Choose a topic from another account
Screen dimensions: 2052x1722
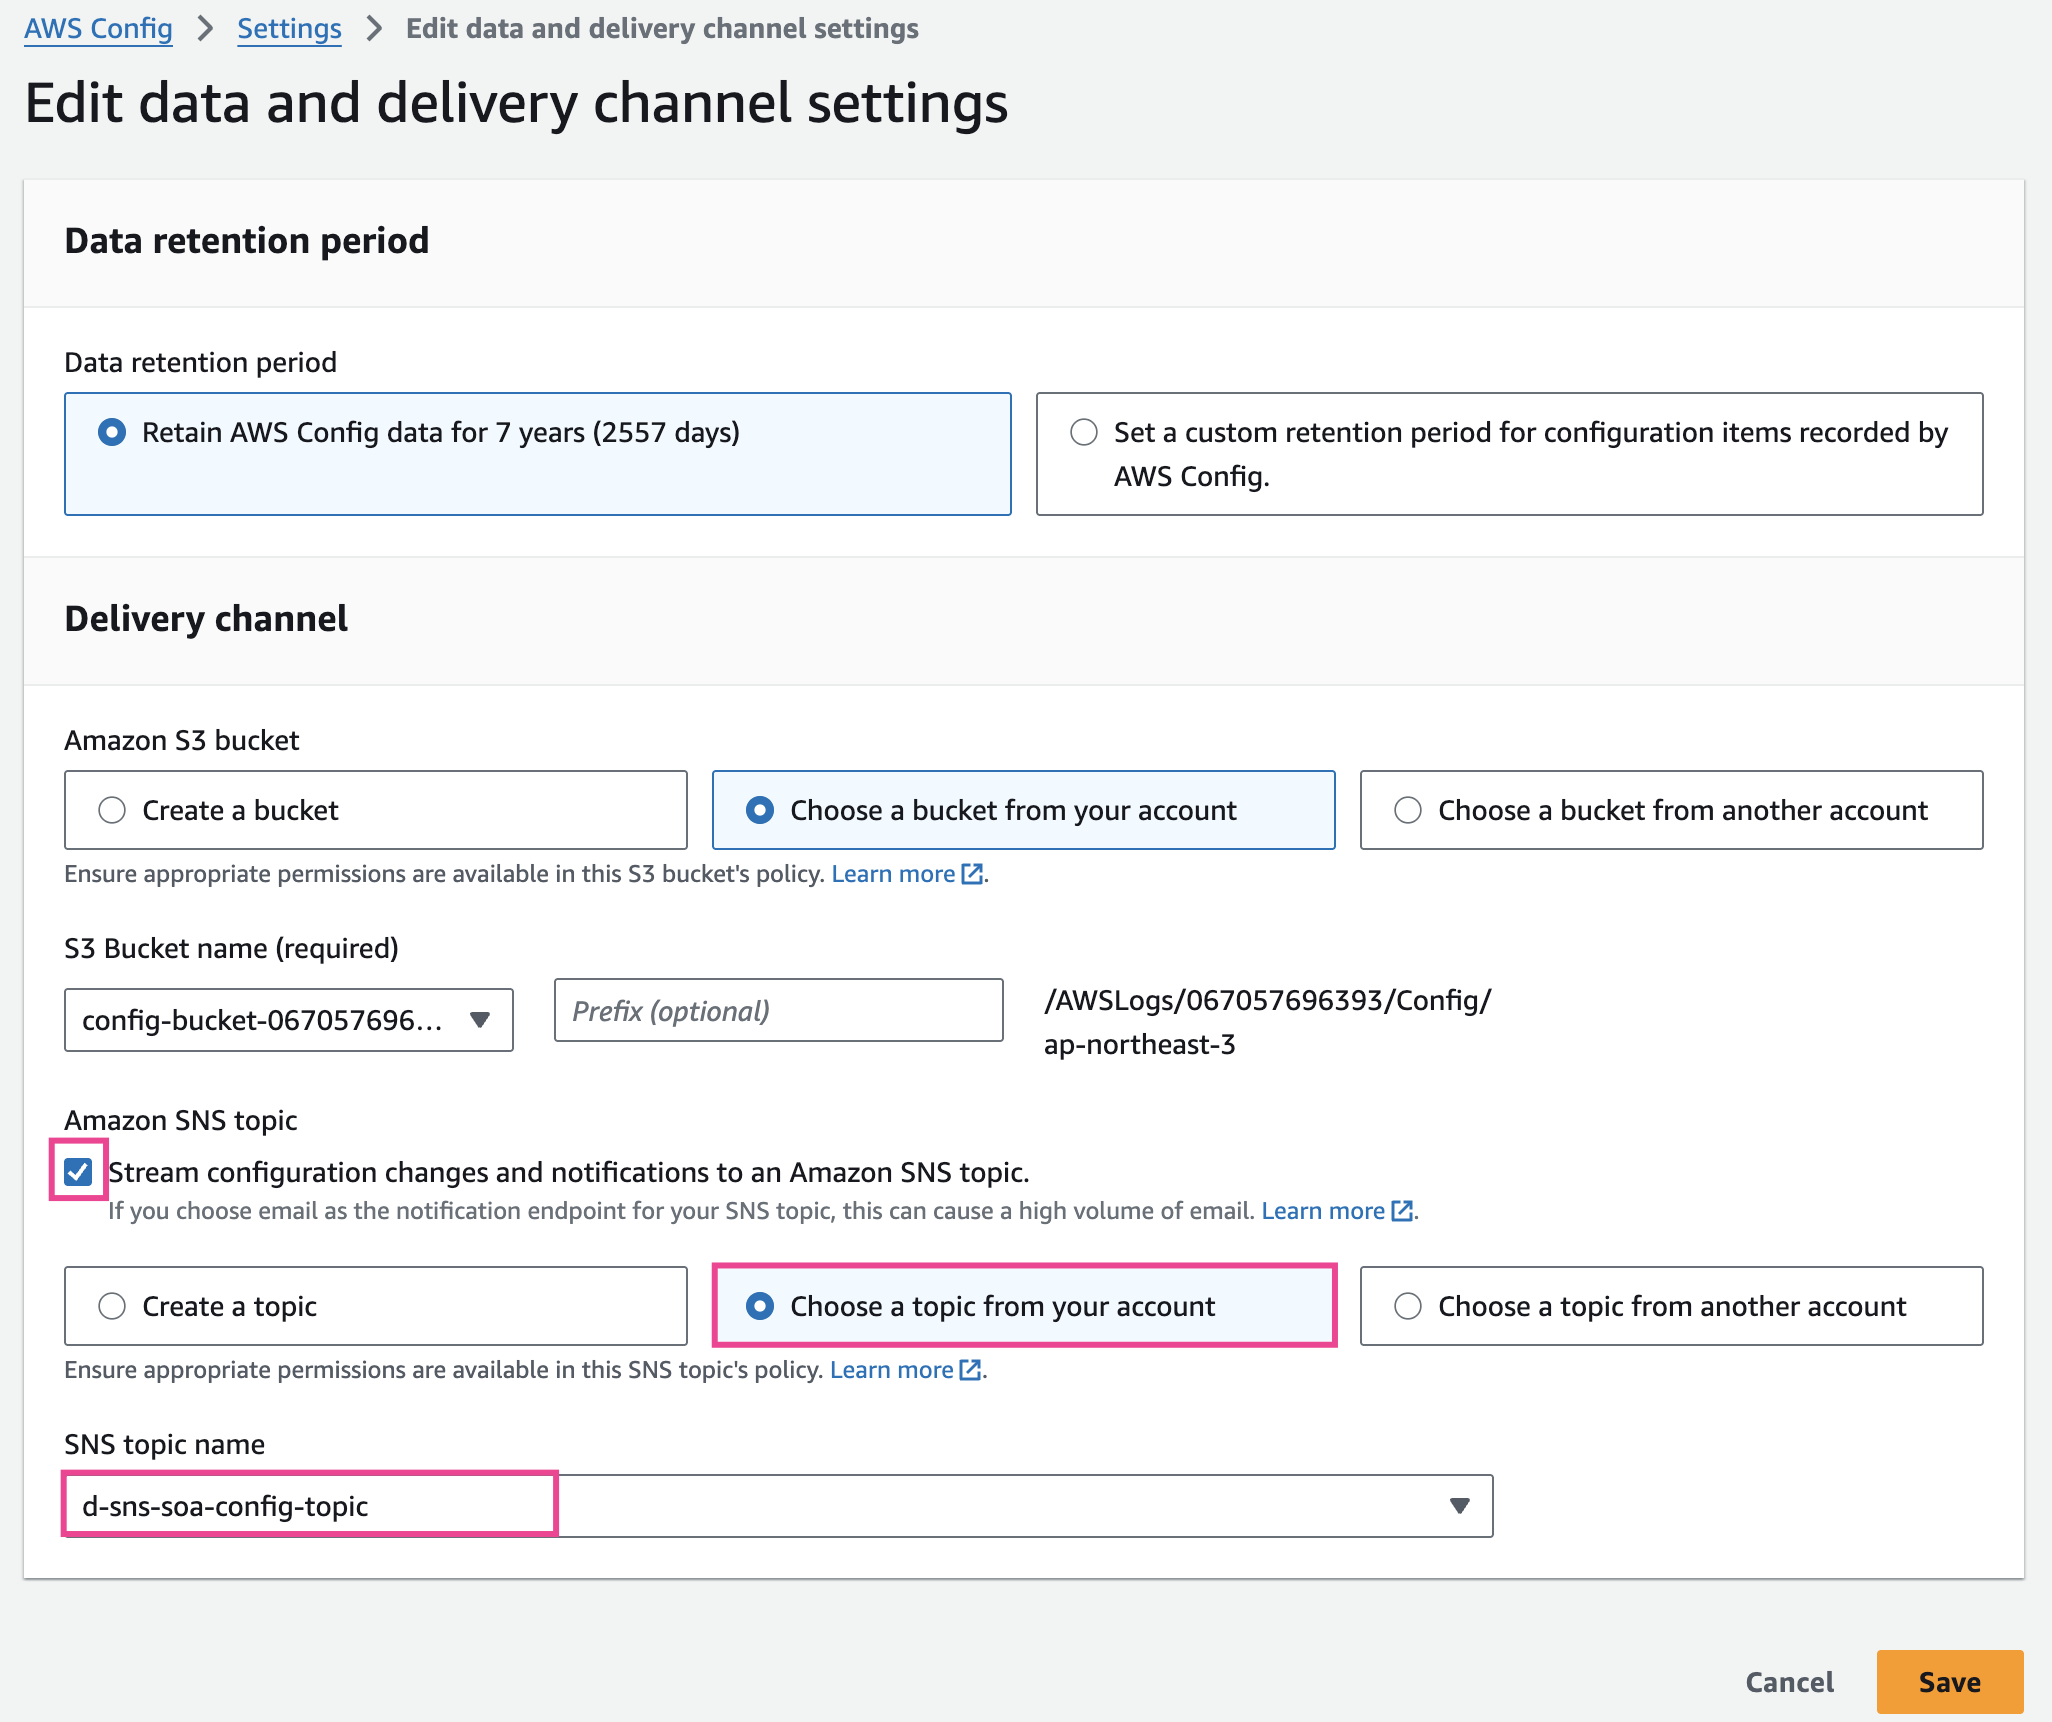[1408, 1306]
